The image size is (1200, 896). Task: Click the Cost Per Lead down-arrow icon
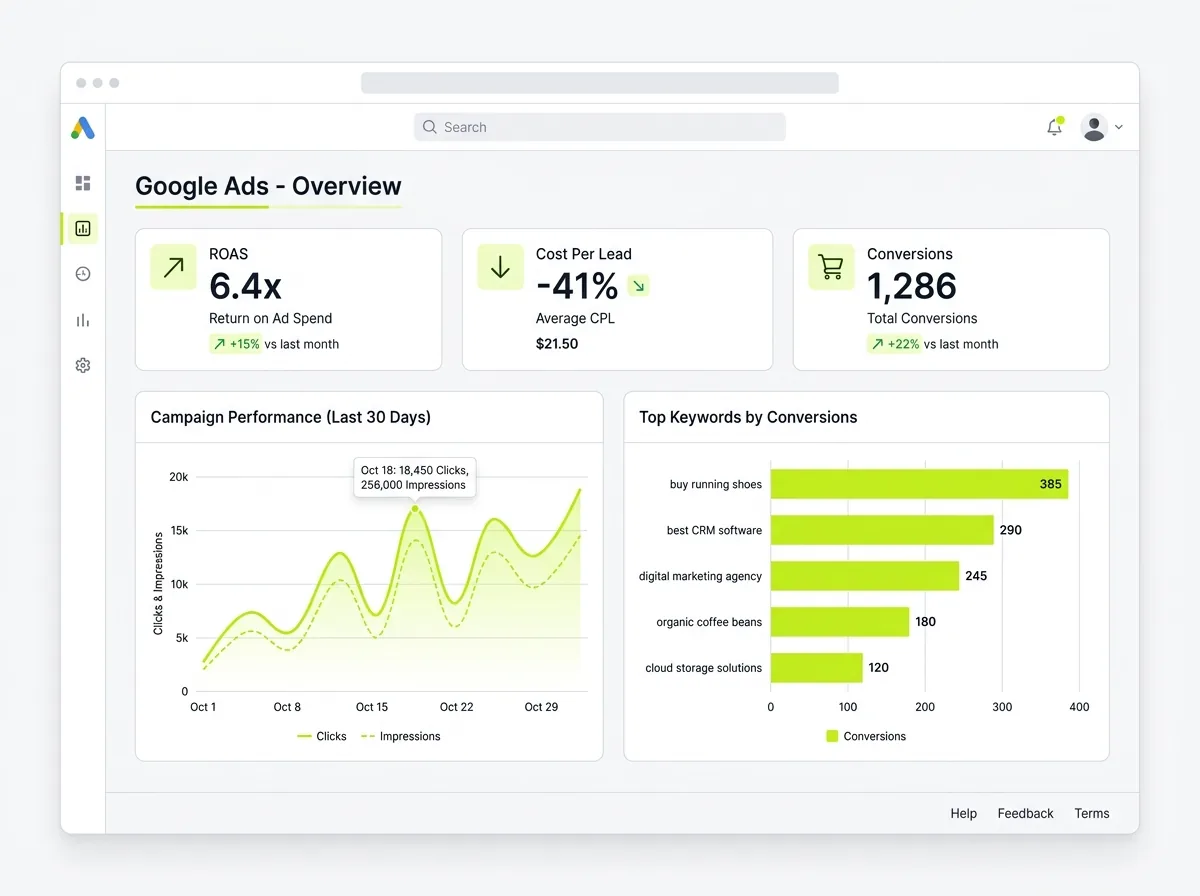[501, 267]
